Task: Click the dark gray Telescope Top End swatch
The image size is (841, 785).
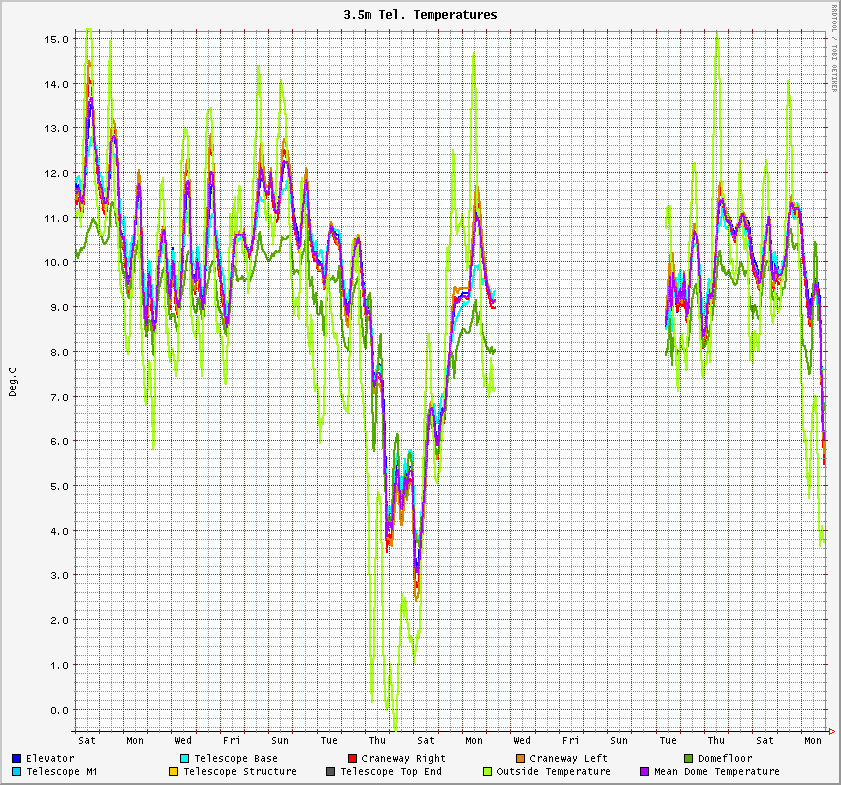Action: 331,771
